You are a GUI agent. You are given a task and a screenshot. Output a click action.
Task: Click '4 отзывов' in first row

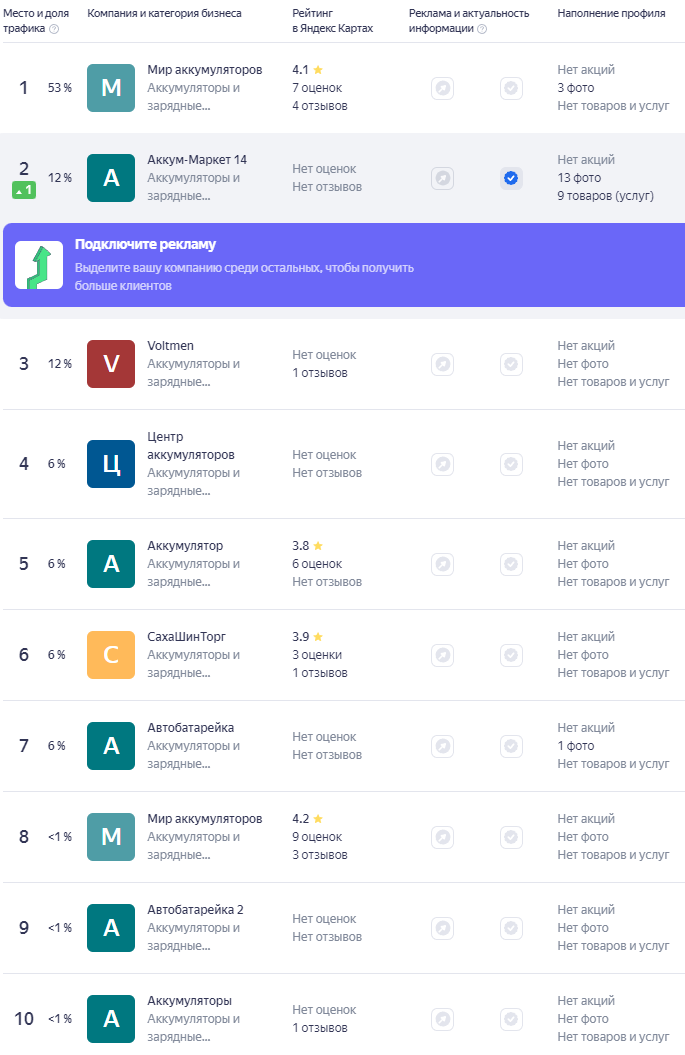tap(320, 106)
